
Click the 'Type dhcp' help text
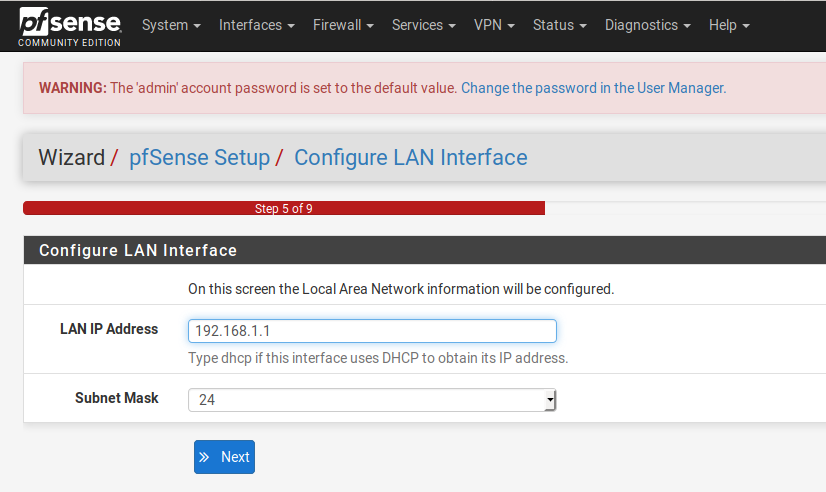pyautogui.click(x=378, y=358)
